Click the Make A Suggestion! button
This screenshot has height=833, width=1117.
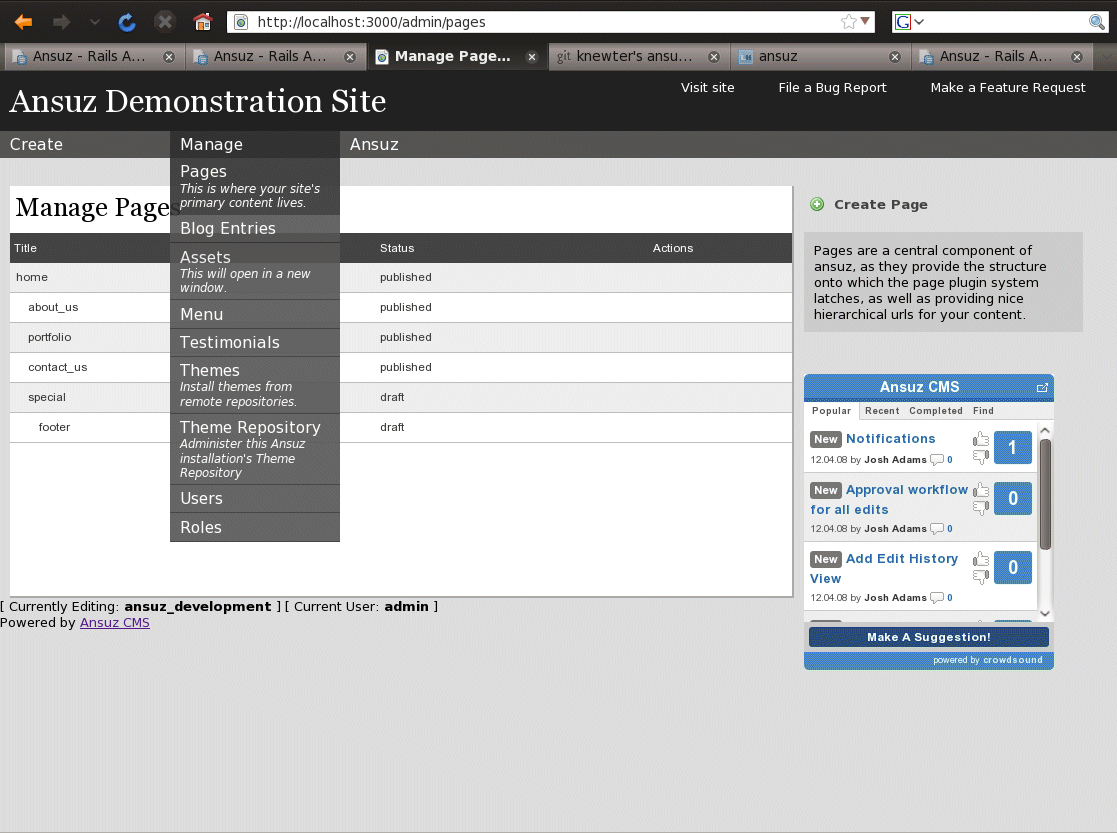point(929,637)
